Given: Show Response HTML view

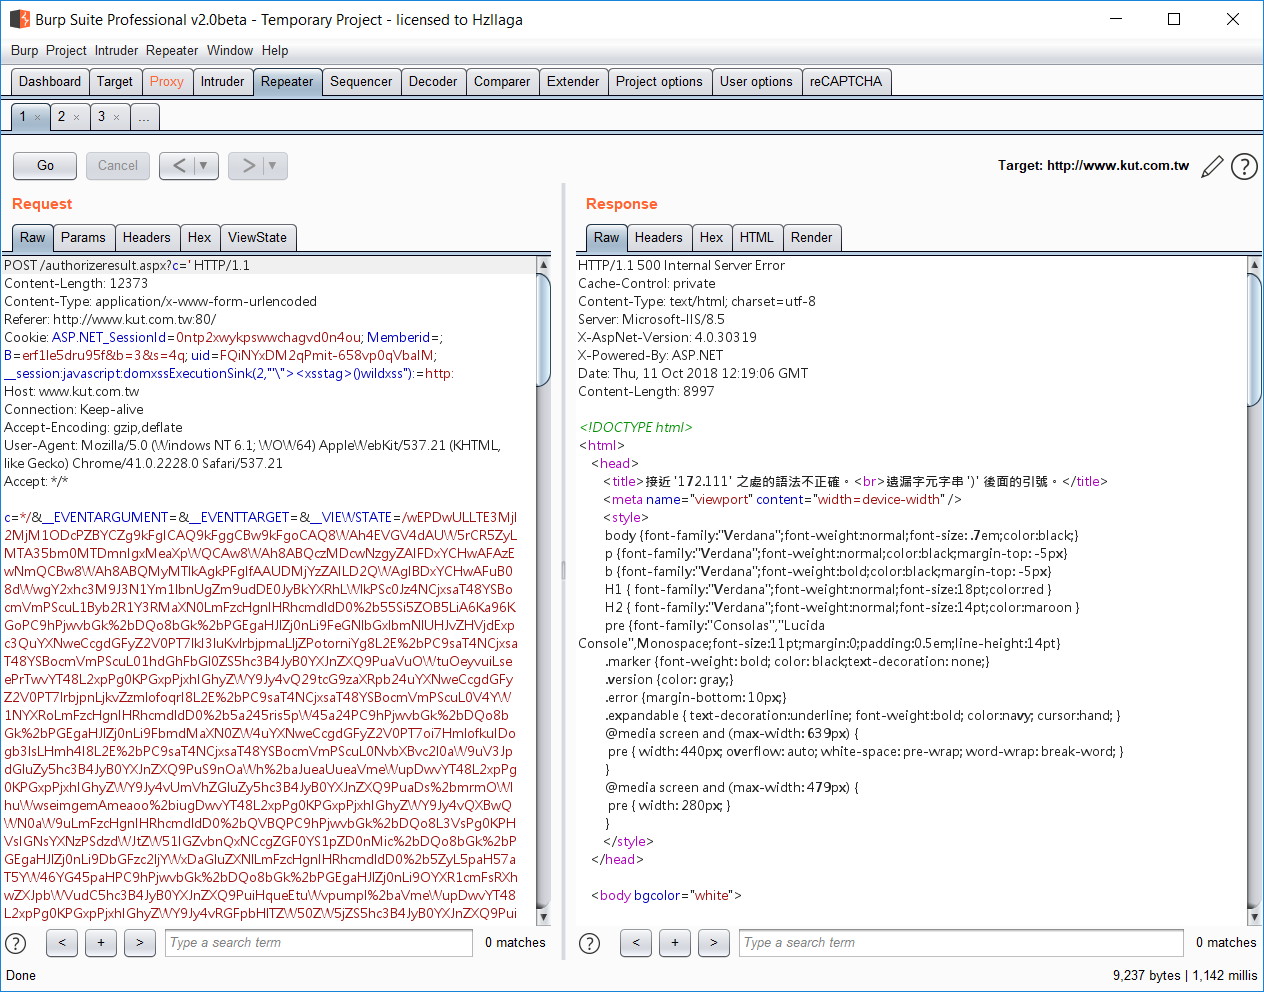Looking at the screenshot, I should (x=756, y=238).
